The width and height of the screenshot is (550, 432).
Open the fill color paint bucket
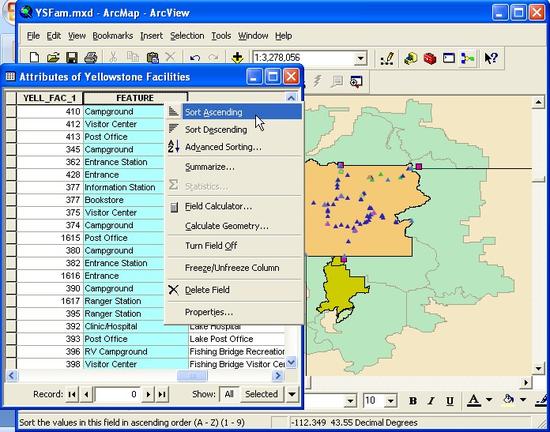[x=509, y=400]
